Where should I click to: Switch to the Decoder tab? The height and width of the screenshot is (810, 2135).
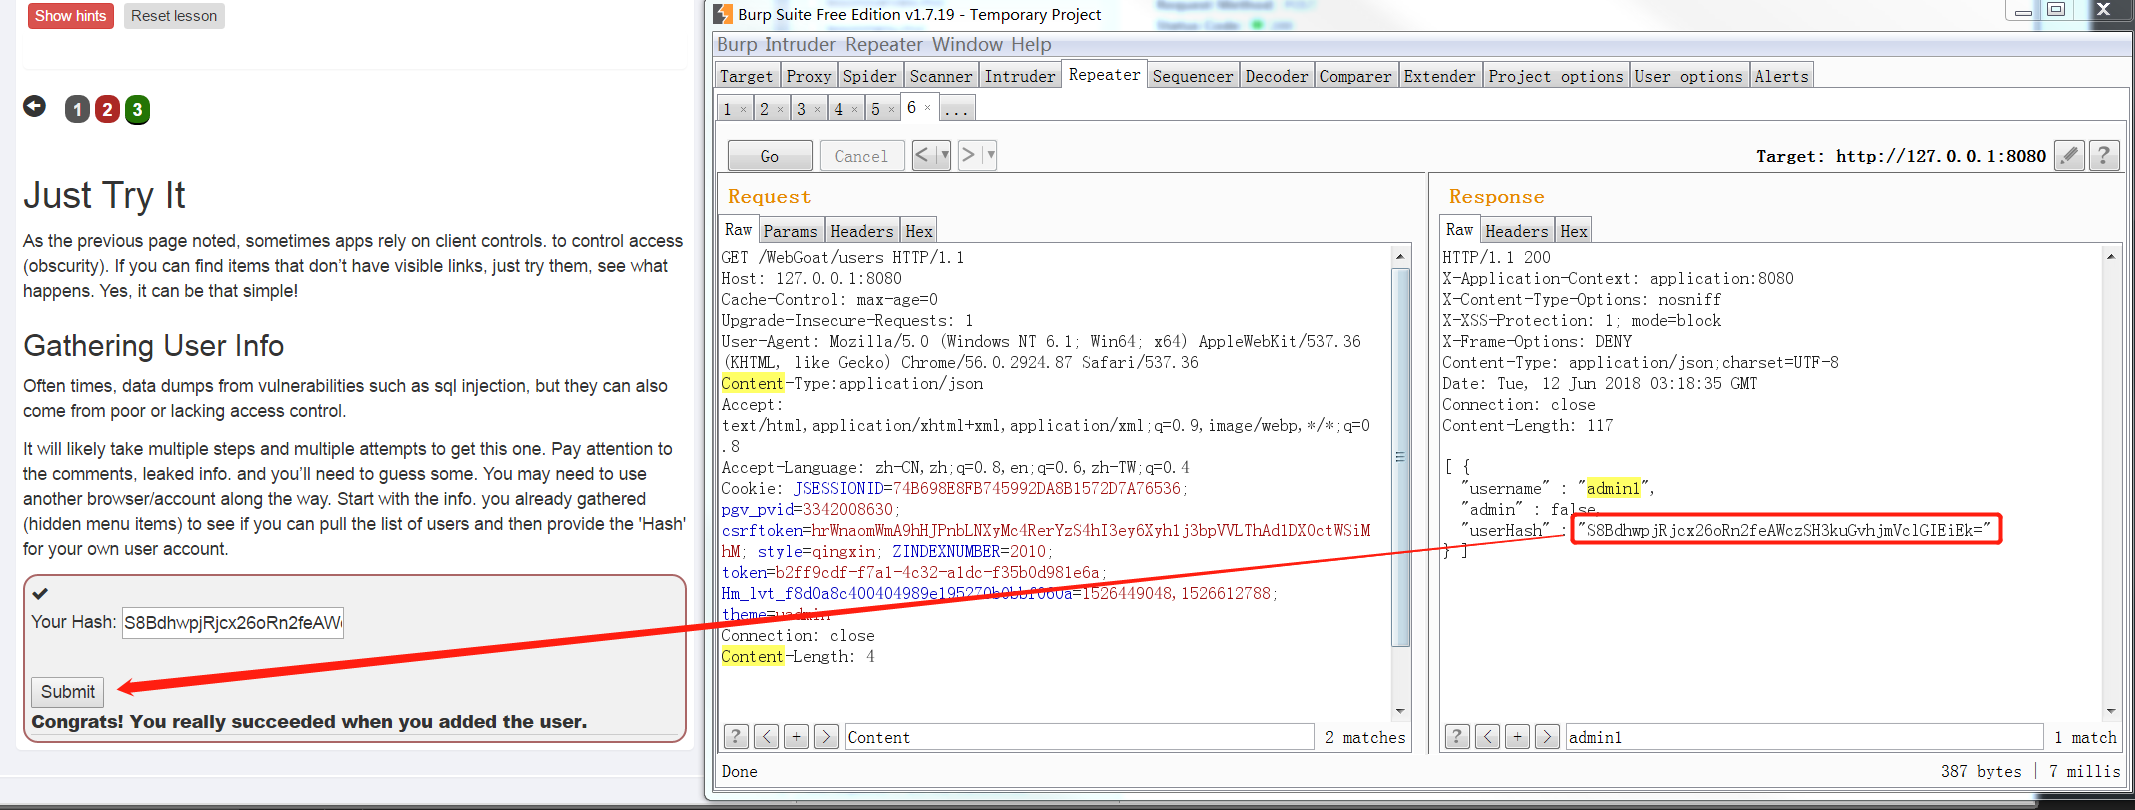click(x=1277, y=76)
